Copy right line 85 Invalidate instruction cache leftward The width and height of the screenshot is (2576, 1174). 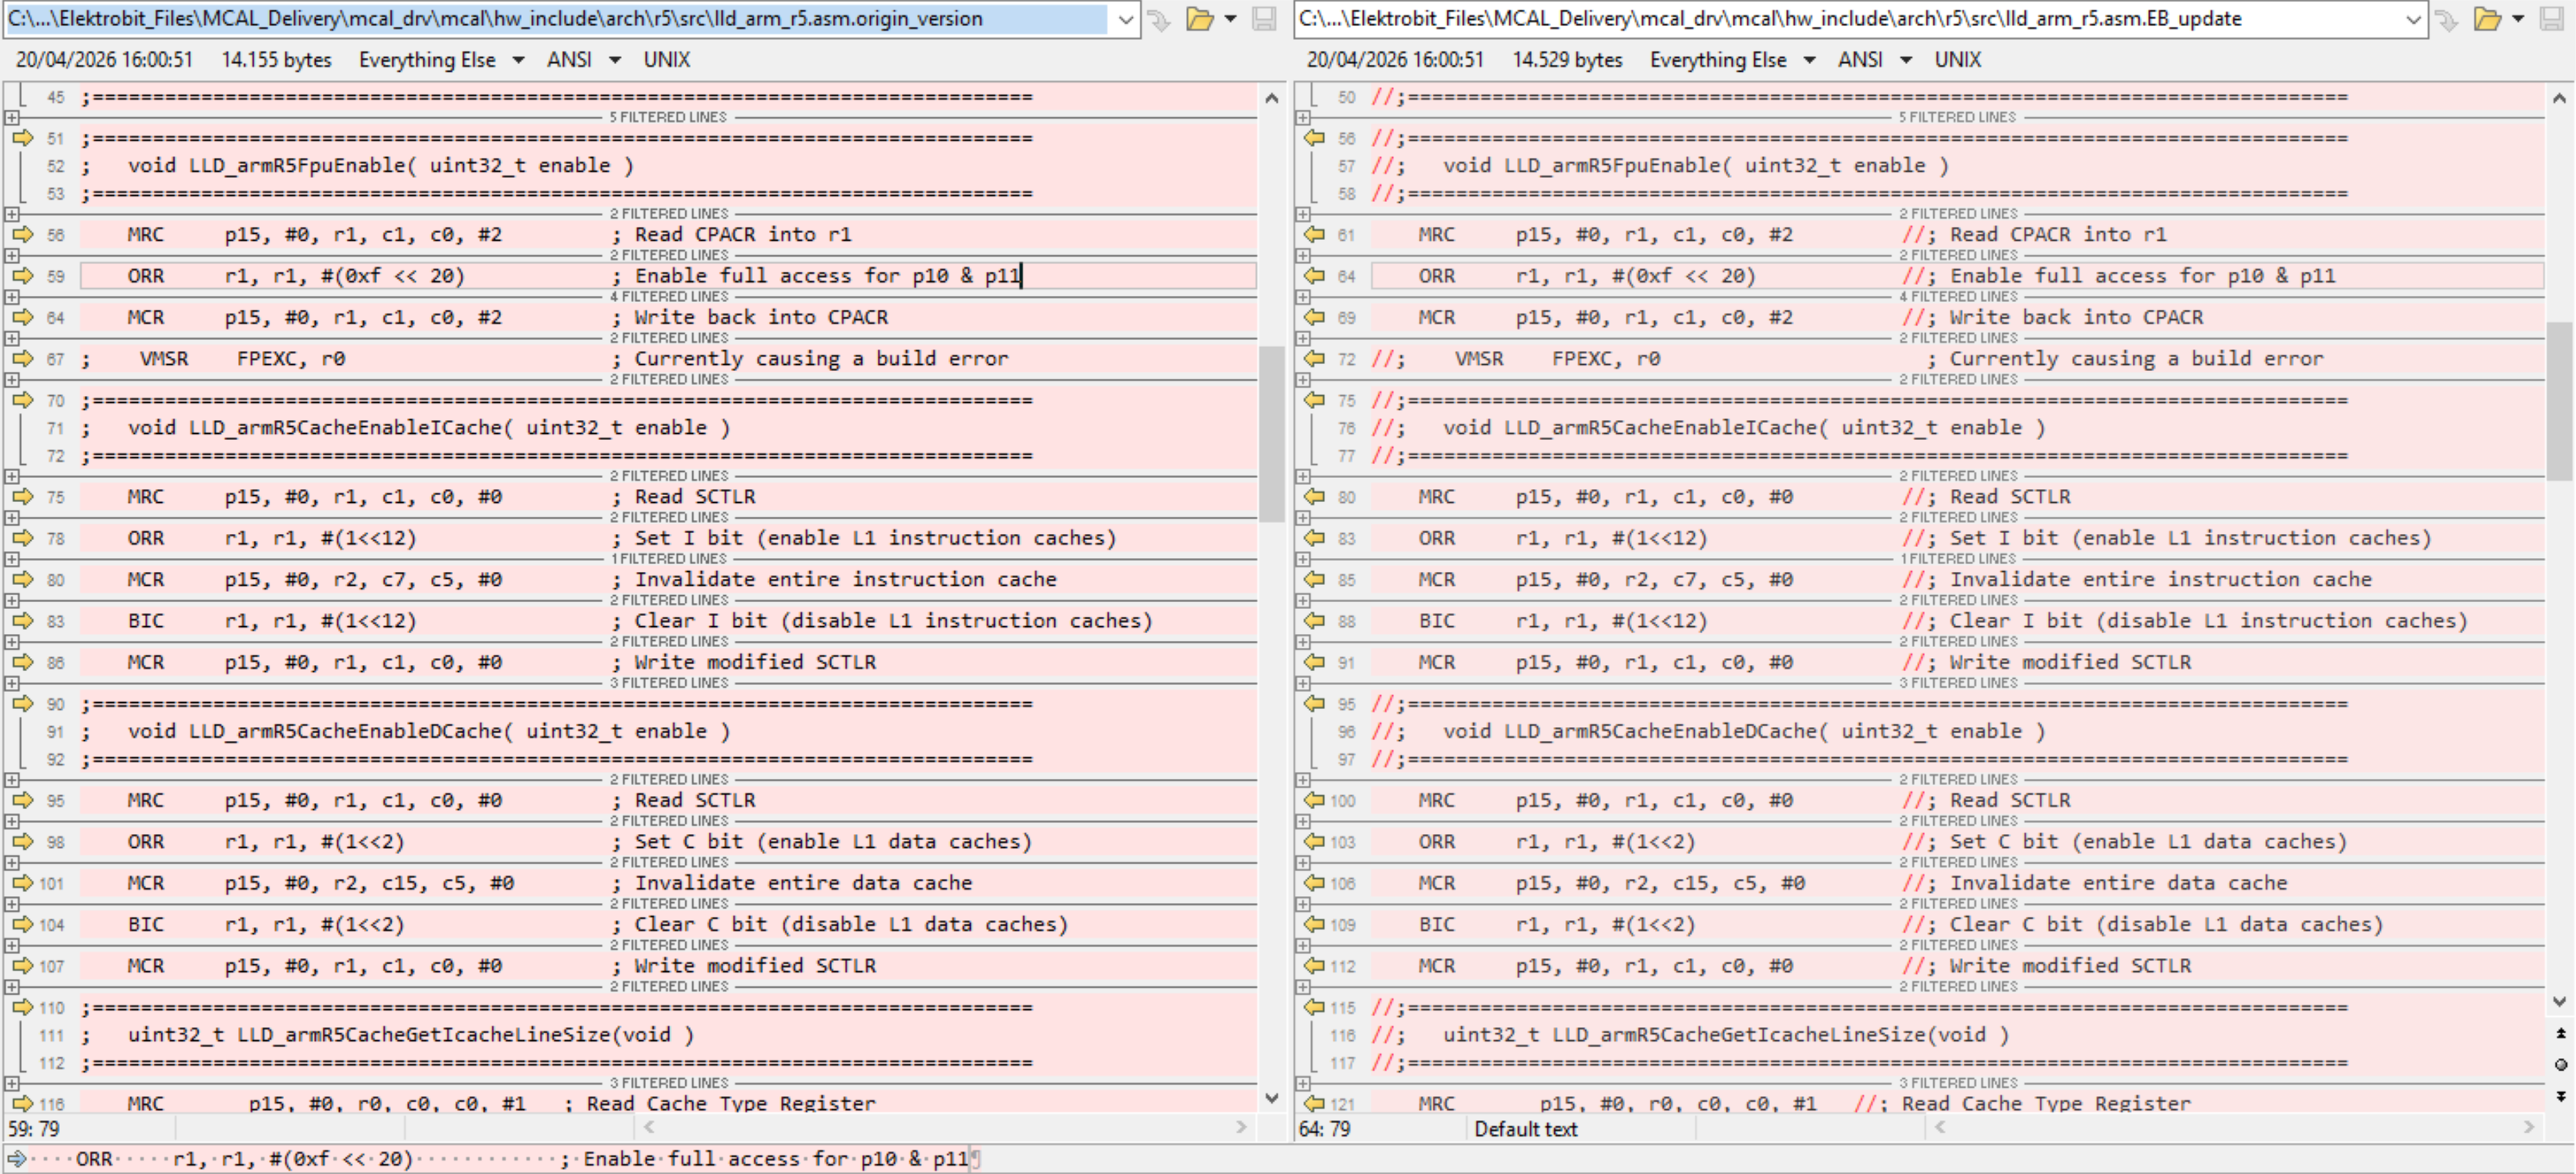point(1314,580)
